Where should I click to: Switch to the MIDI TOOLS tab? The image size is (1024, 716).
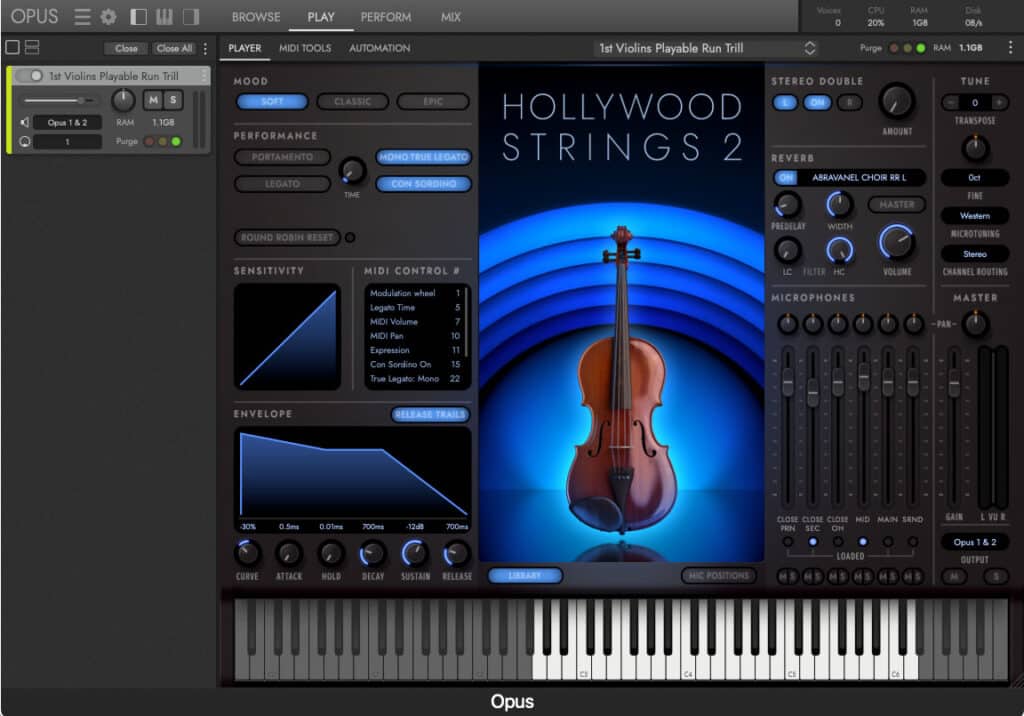[x=305, y=47]
